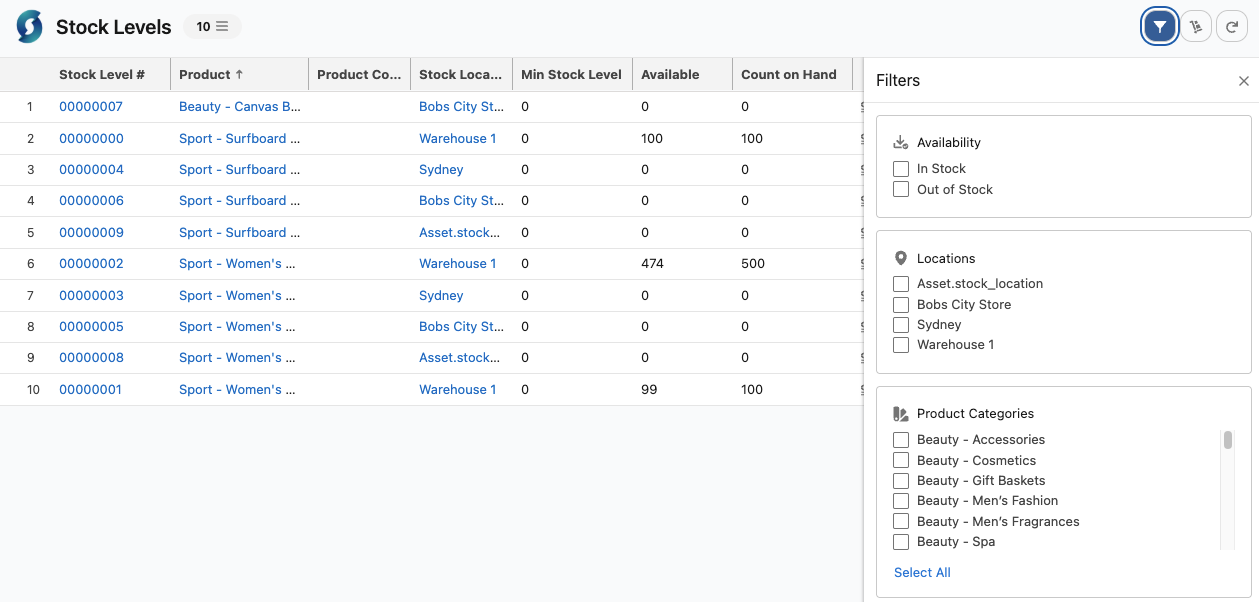
Task: Click Select All under Product Categories
Action: click(922, 573)
